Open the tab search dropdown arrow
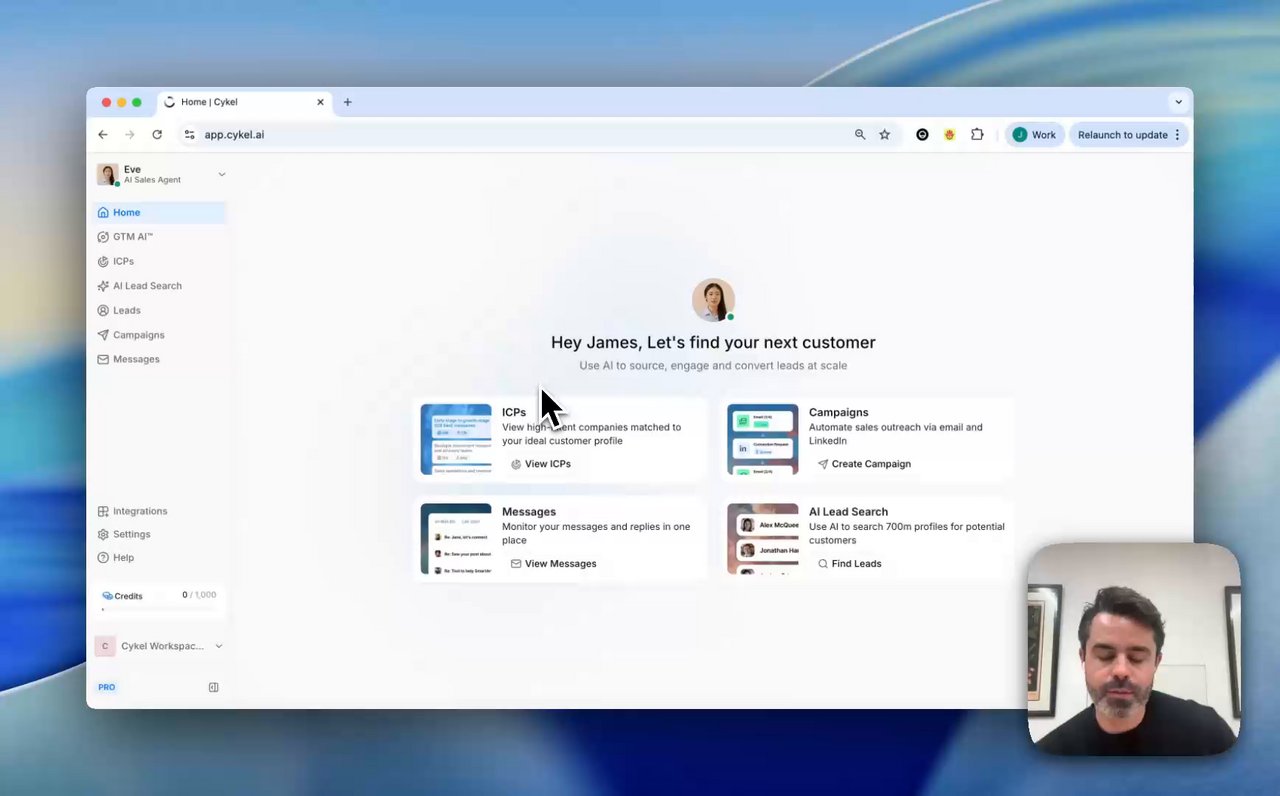1280x796 pixels. 1178,102
